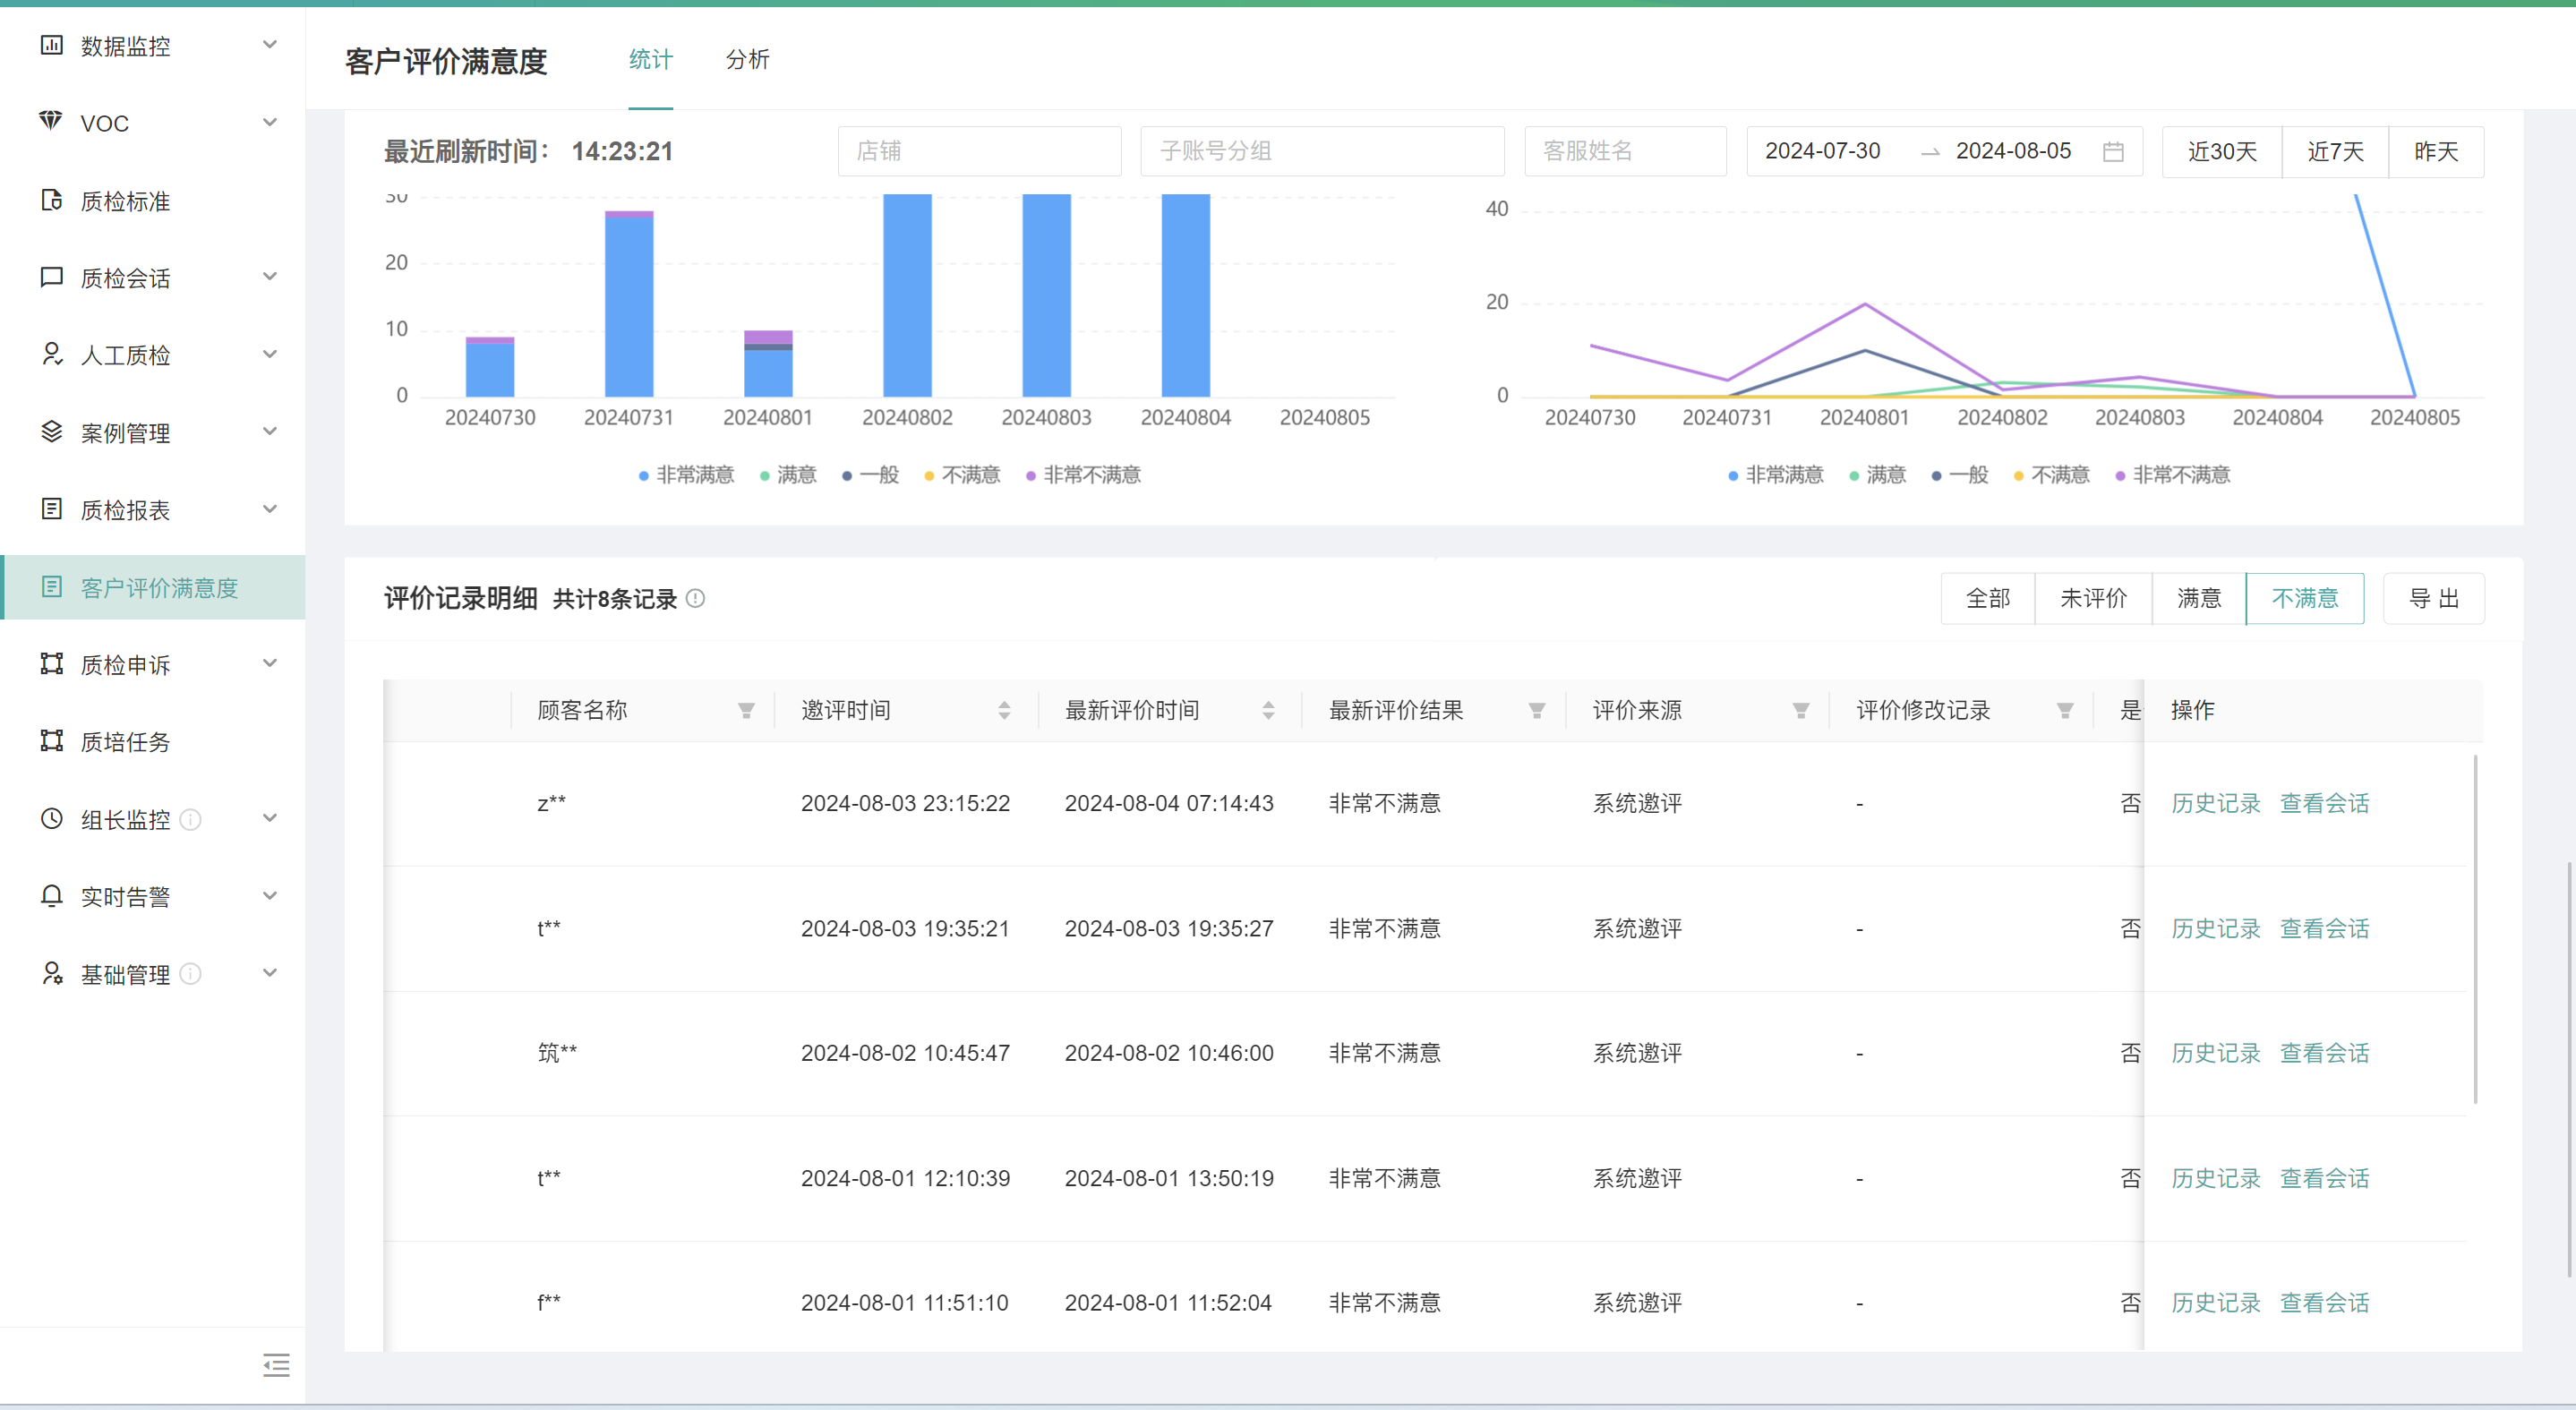
Task: Click the 基础管理 user-gear icon
Action: click(x=51, y=974)
